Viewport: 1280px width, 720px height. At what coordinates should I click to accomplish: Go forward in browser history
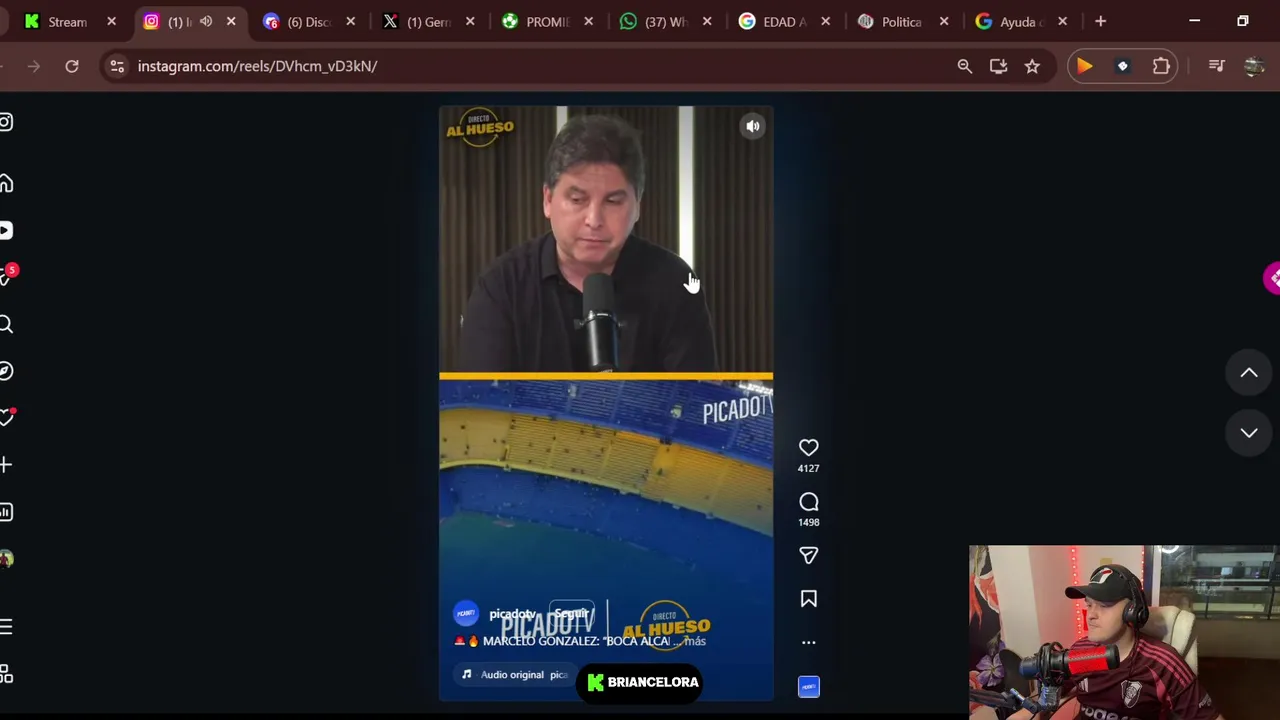pyautogui.click(x=33, y=66)
